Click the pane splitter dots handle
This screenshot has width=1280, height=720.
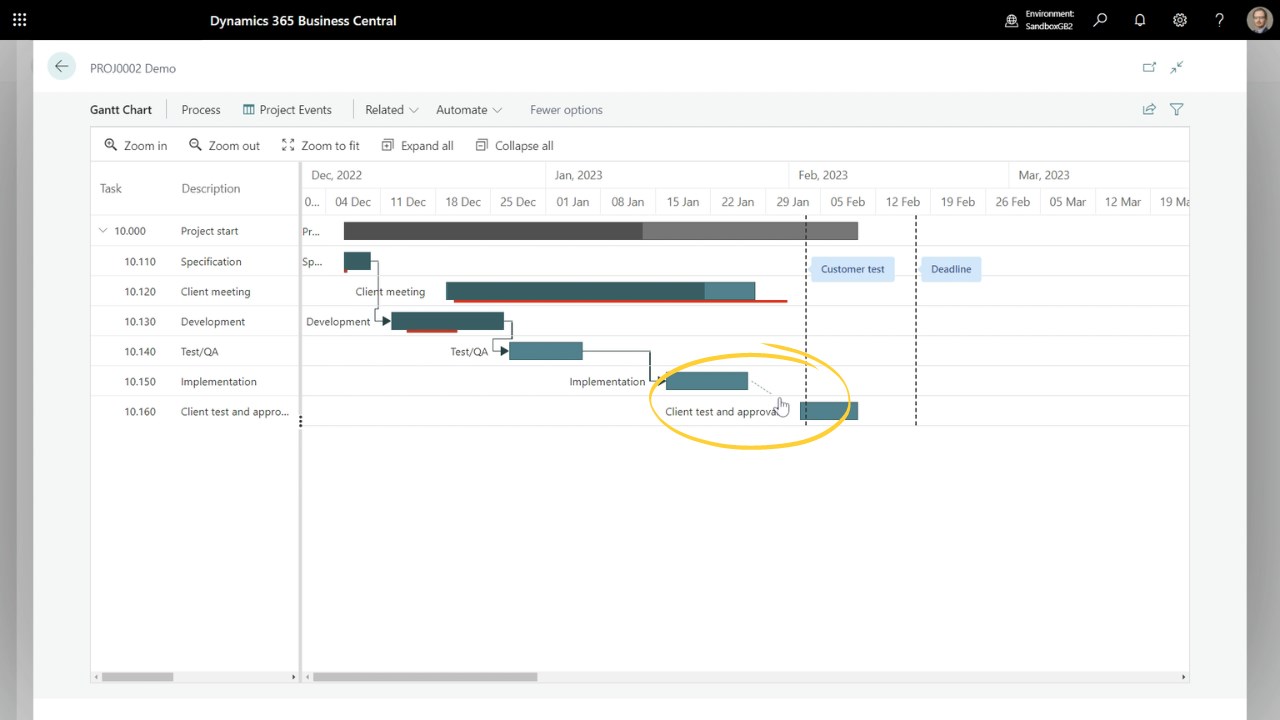300,421
